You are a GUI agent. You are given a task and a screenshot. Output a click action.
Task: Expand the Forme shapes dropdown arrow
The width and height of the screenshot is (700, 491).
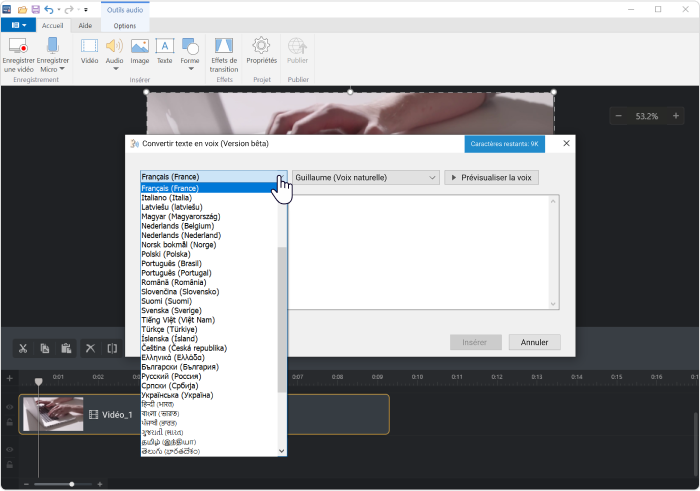pyautogui.click(x=191, y=69)
